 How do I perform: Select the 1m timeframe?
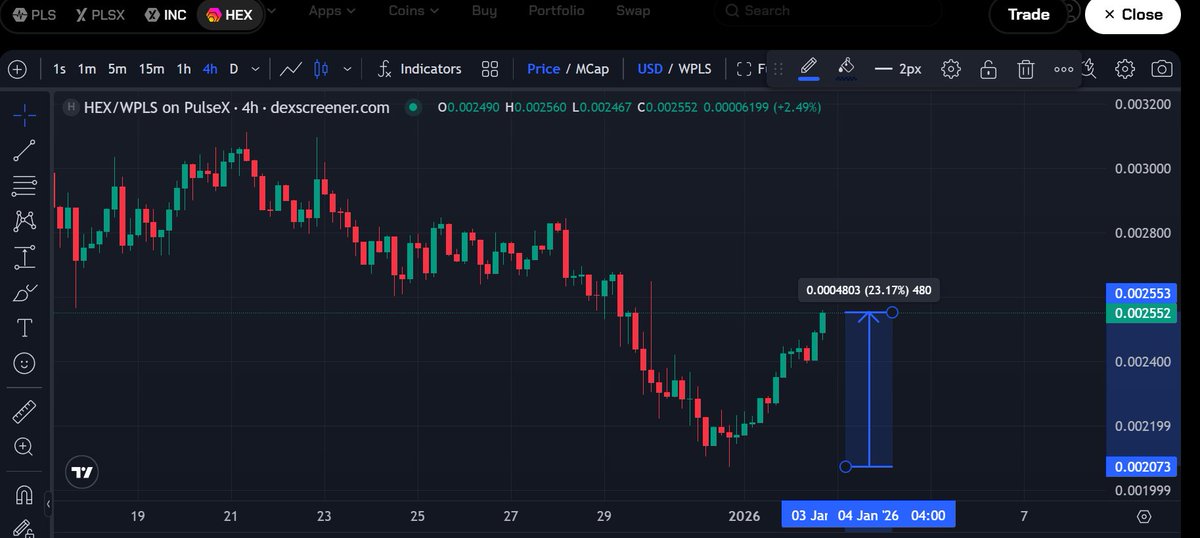[87, 69]
